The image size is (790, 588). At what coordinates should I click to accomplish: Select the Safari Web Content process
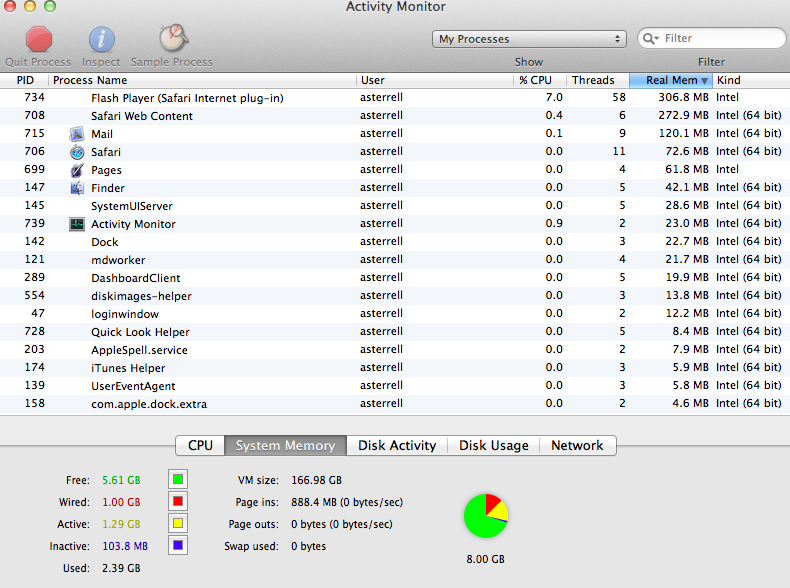[x=395, y=116]
